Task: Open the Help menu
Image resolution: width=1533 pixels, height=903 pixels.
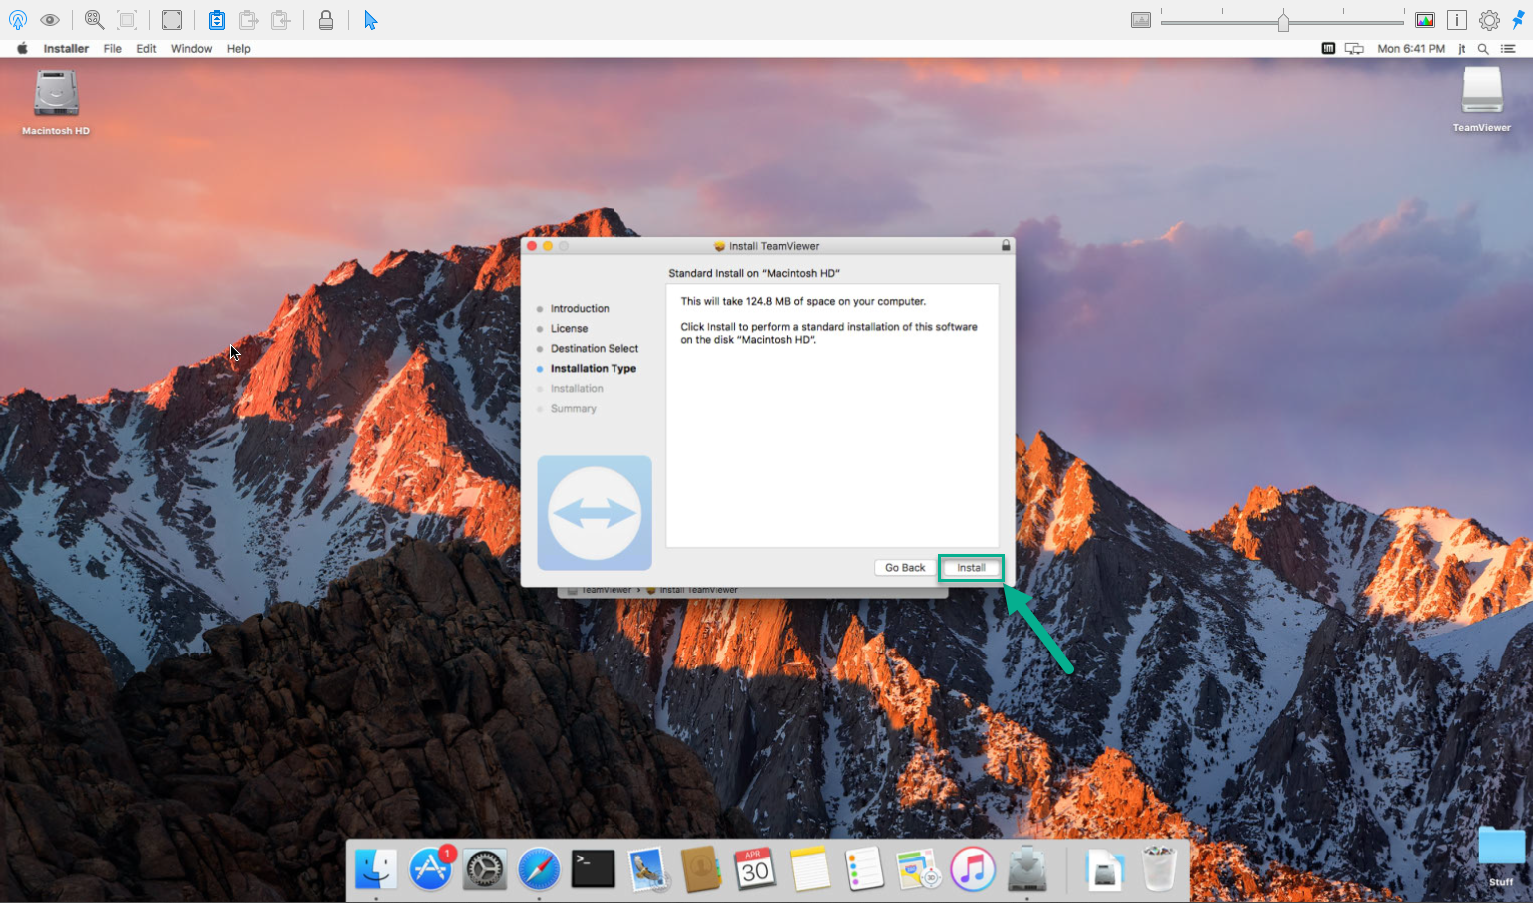Action: click(238, 48)
